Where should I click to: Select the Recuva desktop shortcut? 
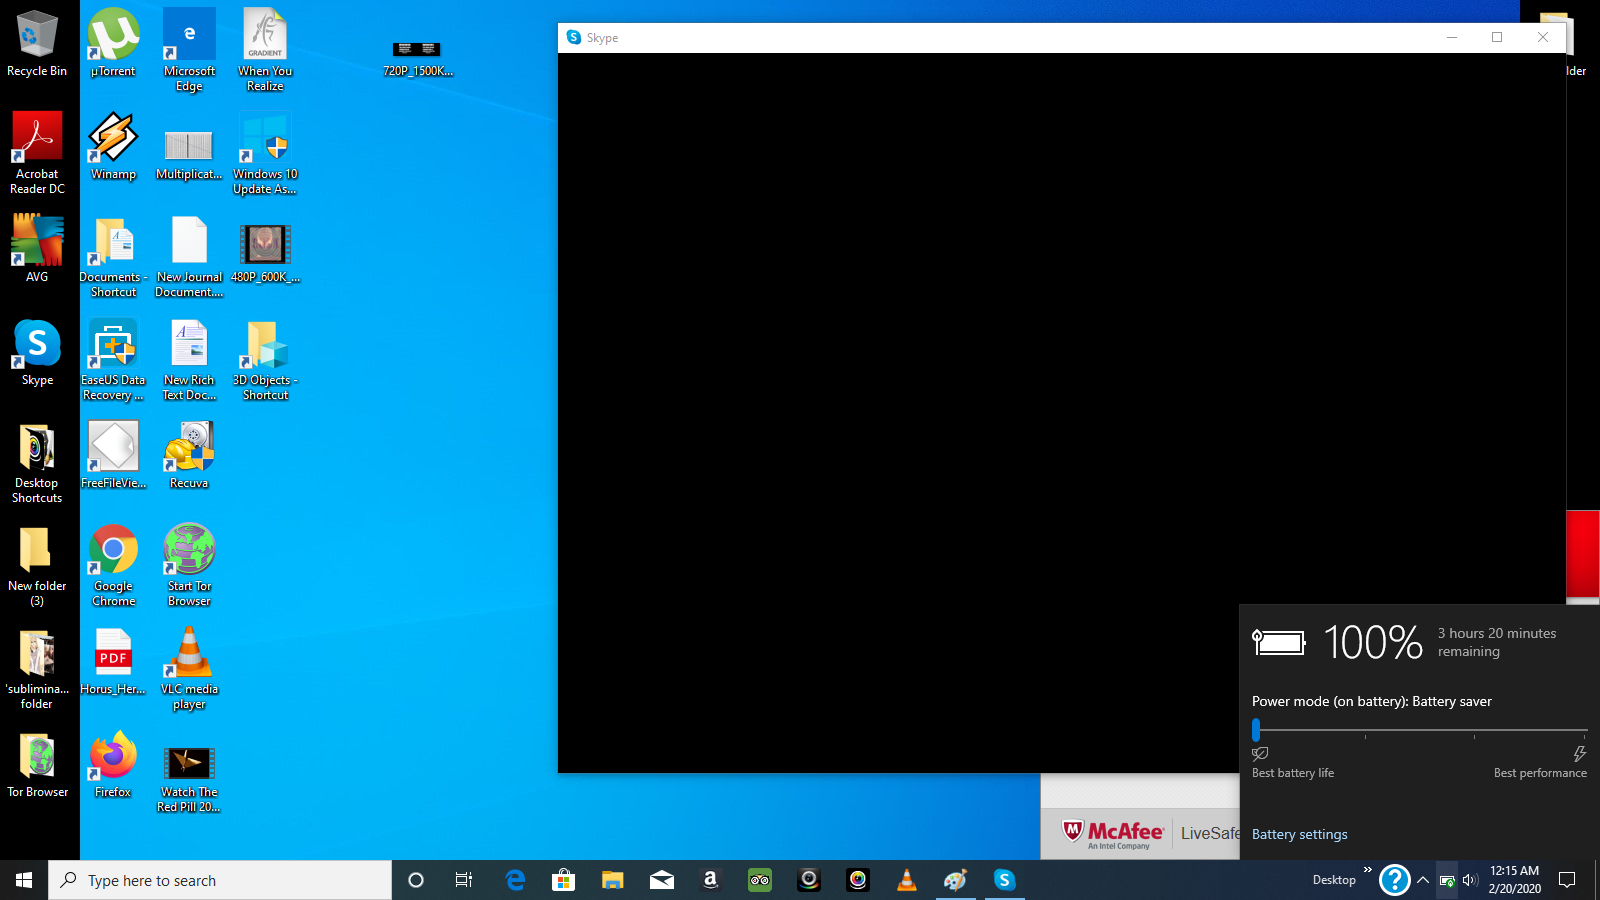[189, 455]
